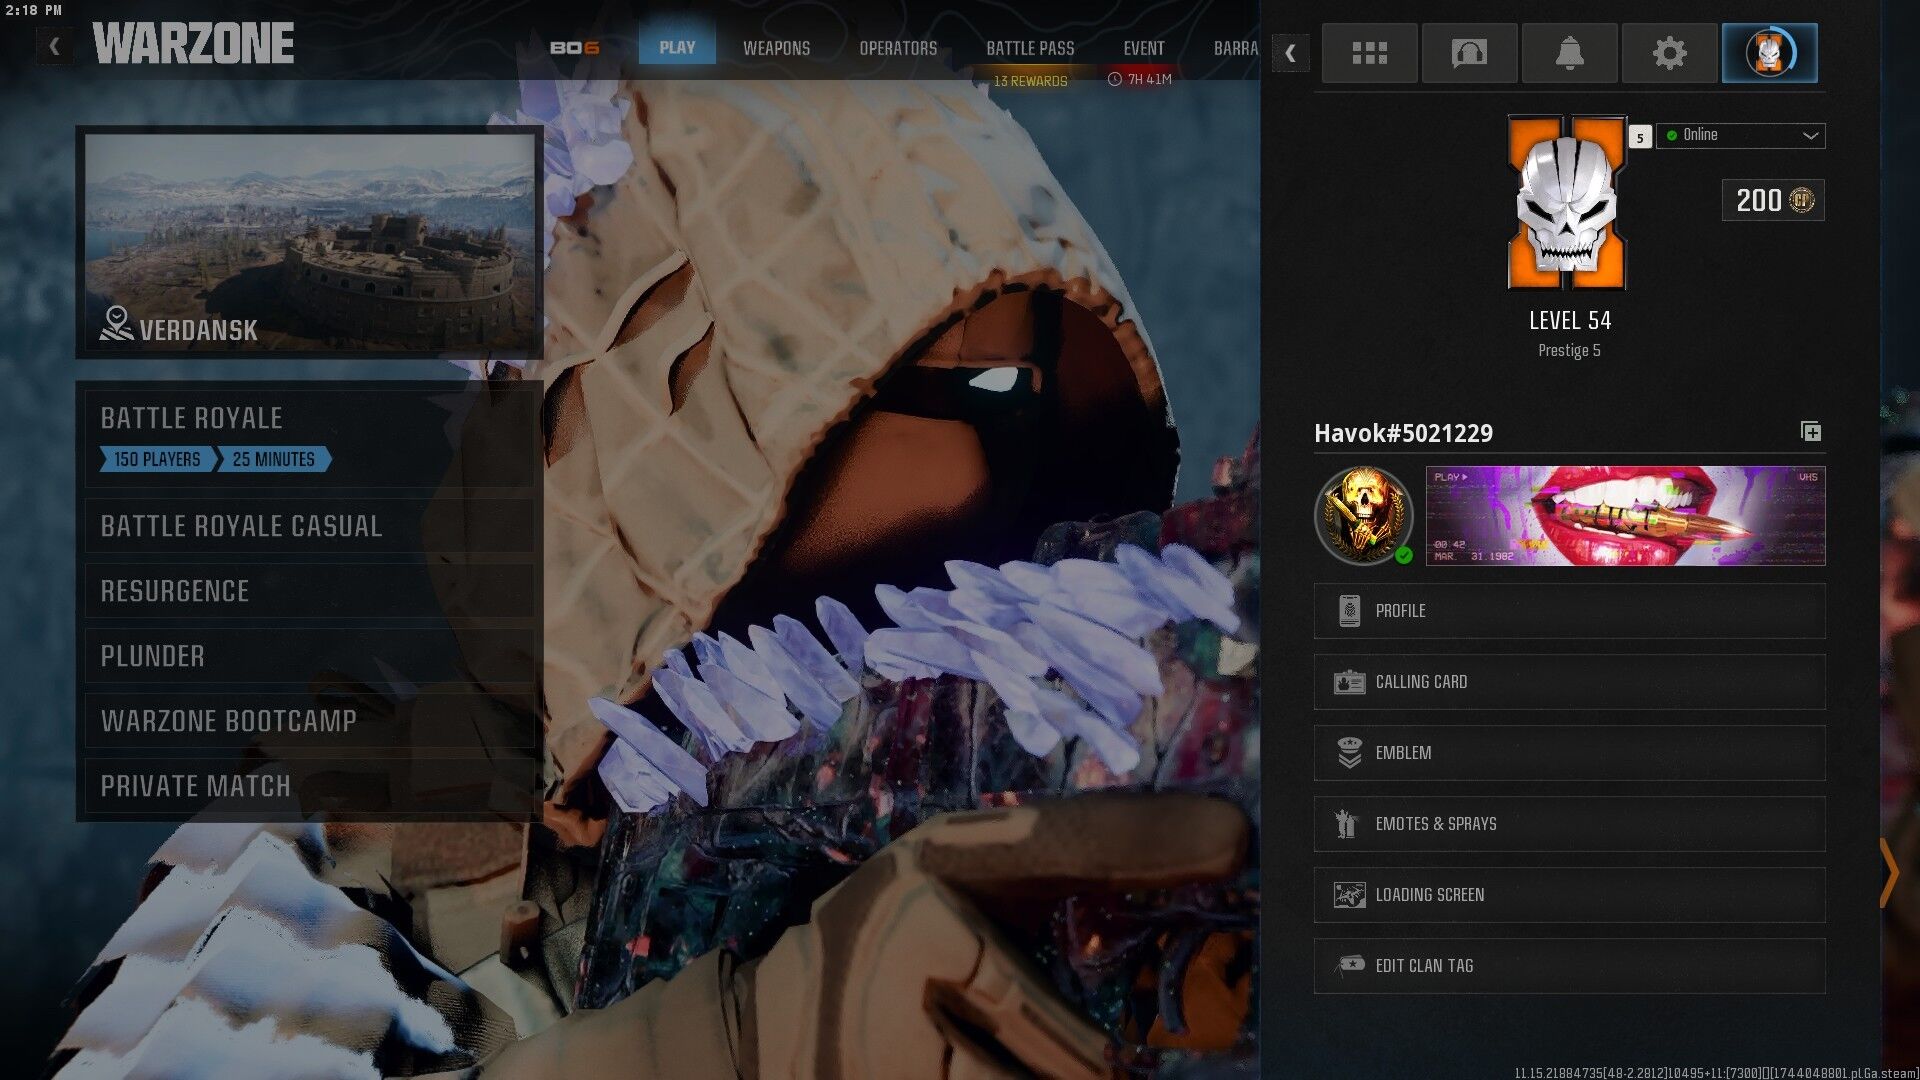Switch to the Weapons tab

776,48
